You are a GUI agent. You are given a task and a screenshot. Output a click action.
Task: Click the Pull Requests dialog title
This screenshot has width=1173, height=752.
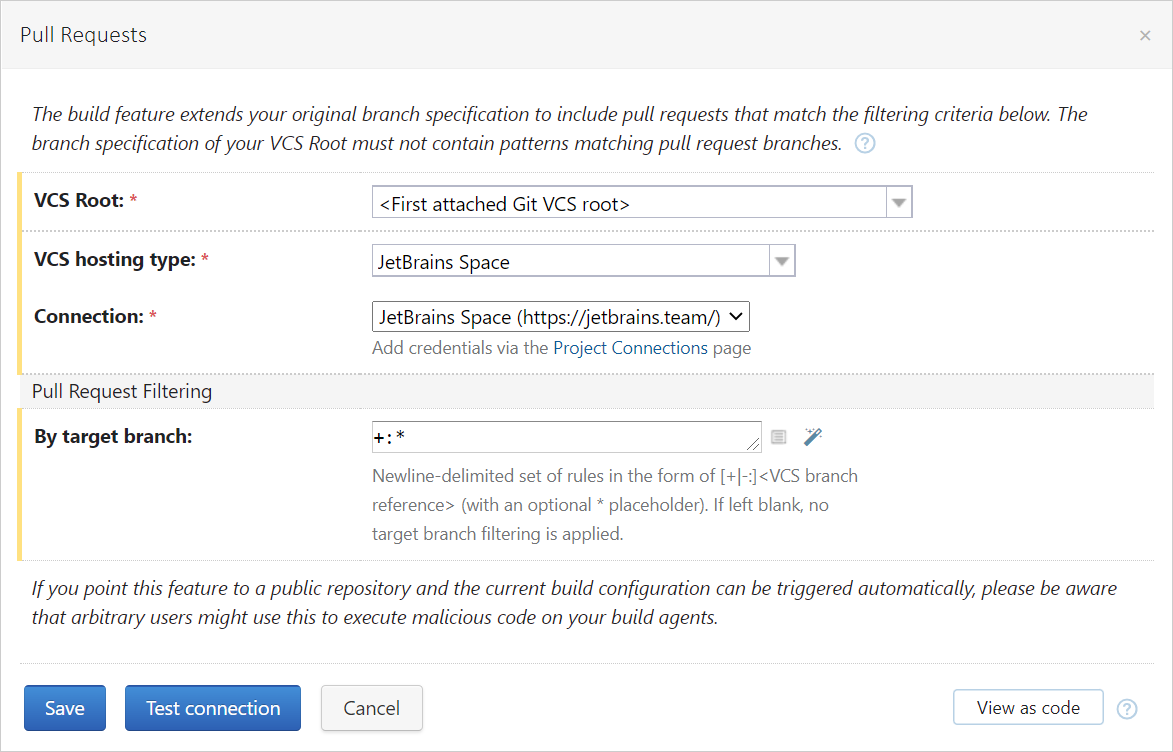(x=83, y=34)
